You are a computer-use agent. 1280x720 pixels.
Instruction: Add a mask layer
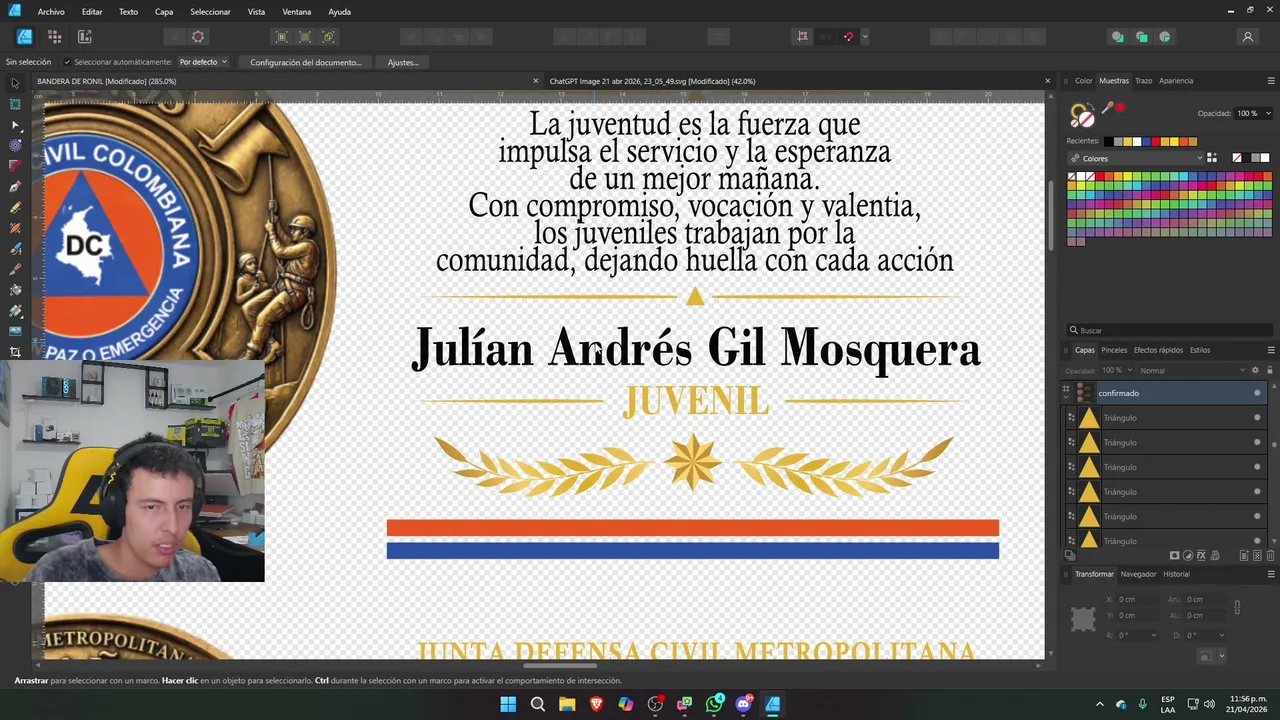(x=1174, y=555)
